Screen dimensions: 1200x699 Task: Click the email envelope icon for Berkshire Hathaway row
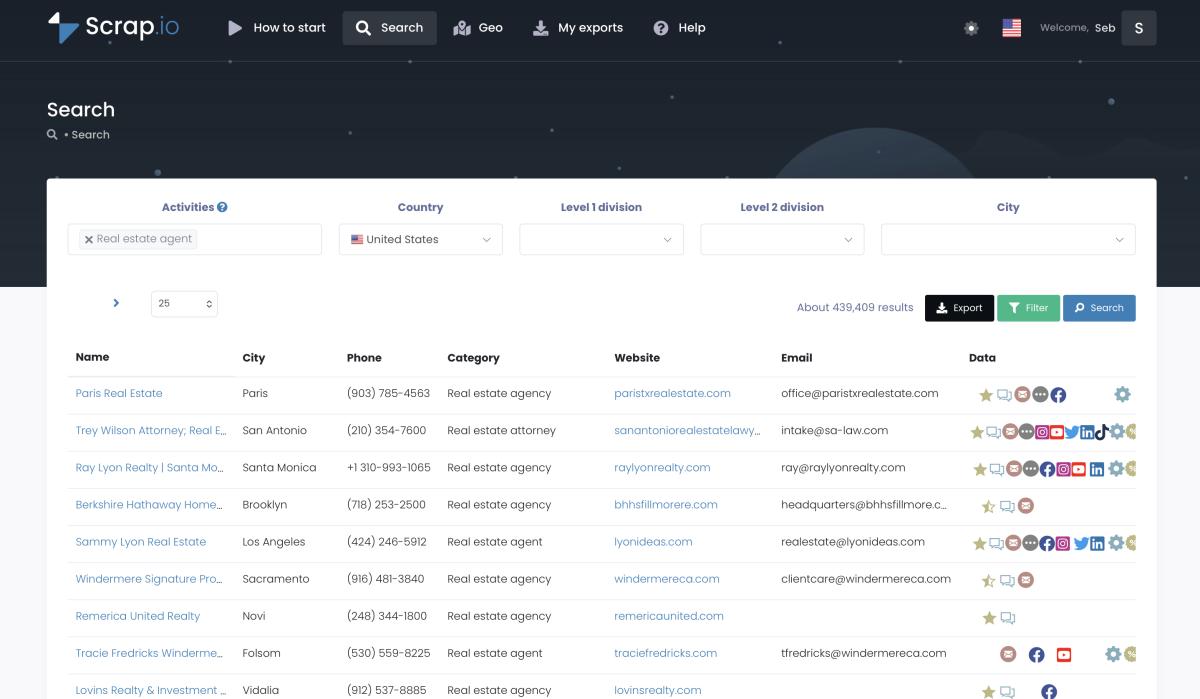click(1025, 506)
